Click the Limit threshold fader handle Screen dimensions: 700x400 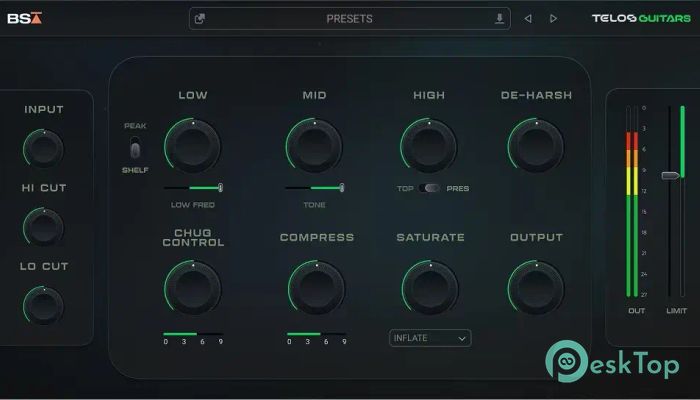pyautogui.click(x=669, y=176)
